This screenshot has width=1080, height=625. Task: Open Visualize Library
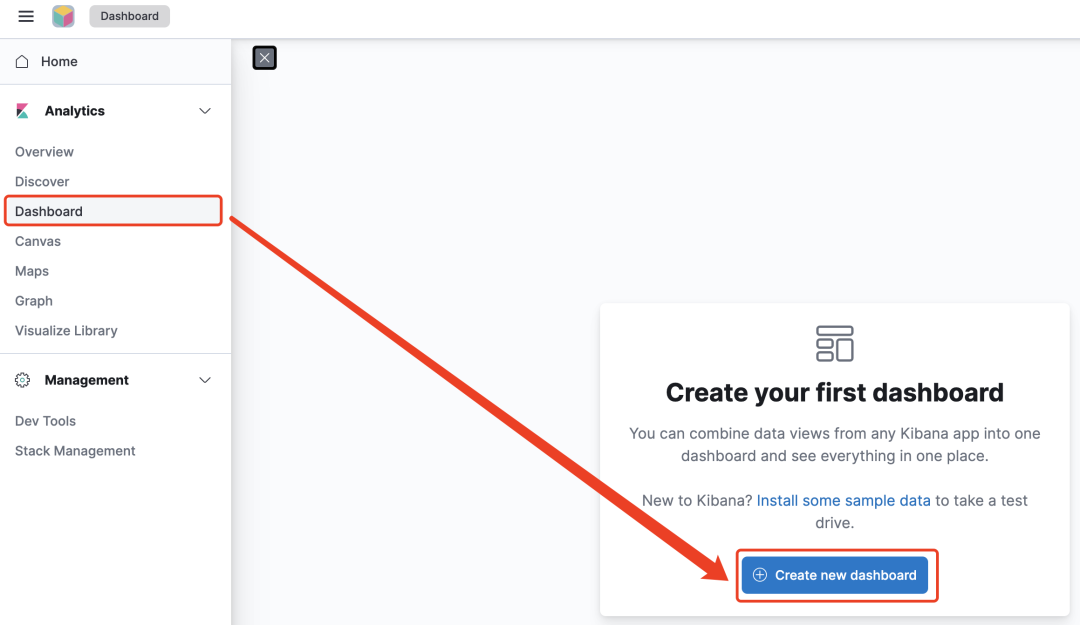[66, 331]
